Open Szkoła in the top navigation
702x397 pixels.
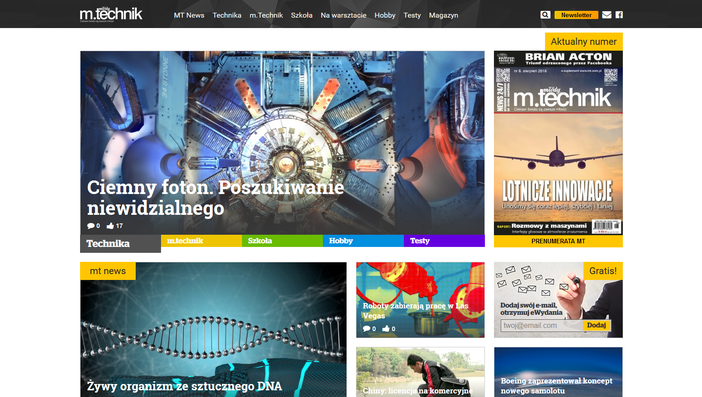(302, 15)
